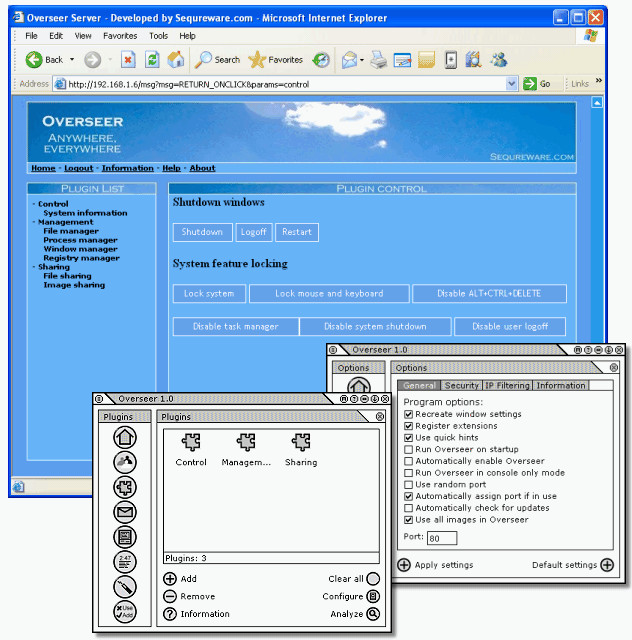Click the Back arrow in Internet Explorer

click(x=34, y=60)
